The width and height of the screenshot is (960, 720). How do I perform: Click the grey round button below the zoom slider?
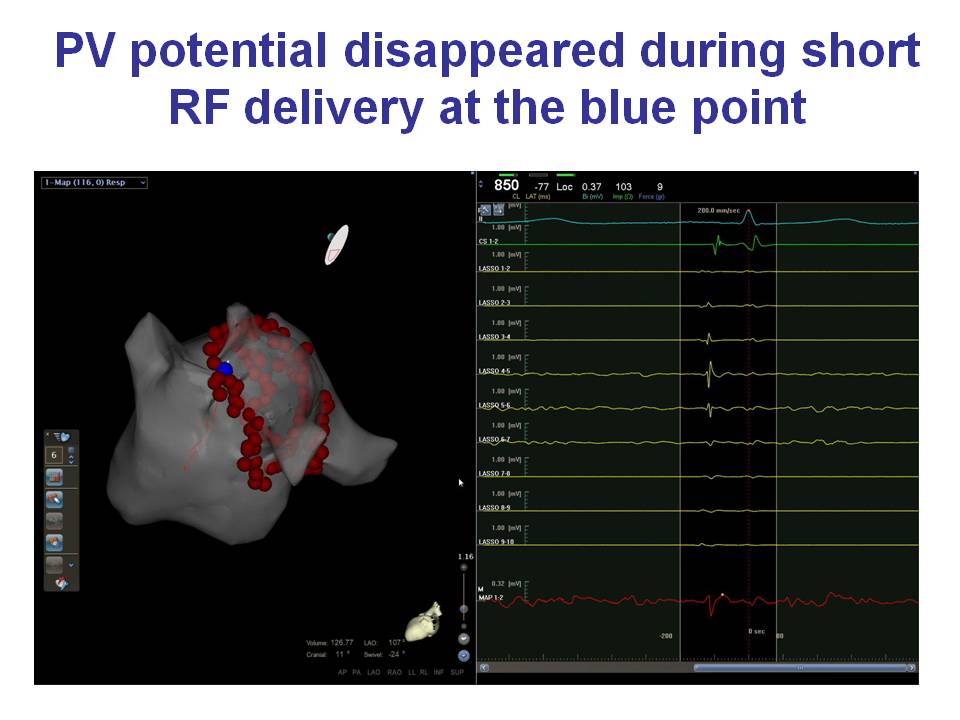pos(464,638)
